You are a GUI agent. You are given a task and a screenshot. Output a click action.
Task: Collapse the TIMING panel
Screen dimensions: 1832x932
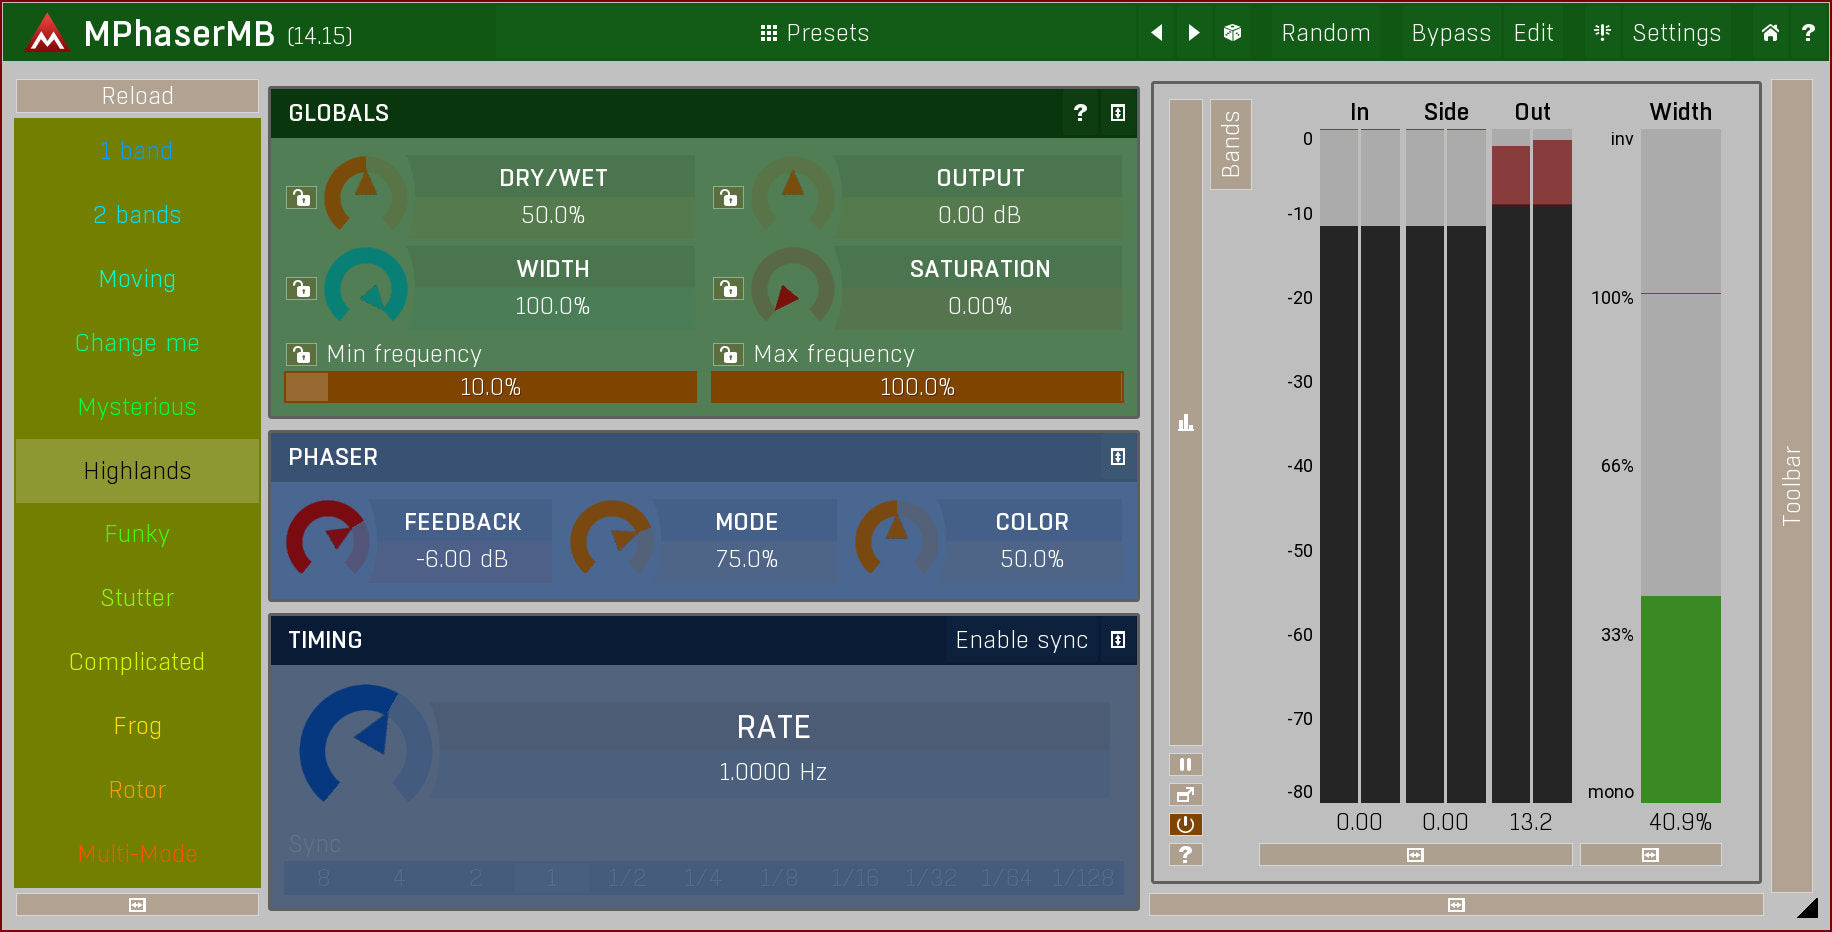click(x=1118, y=640)
